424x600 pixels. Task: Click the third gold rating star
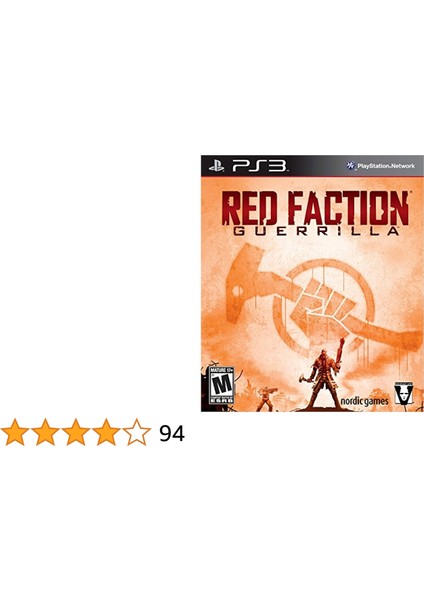point(75,432)
